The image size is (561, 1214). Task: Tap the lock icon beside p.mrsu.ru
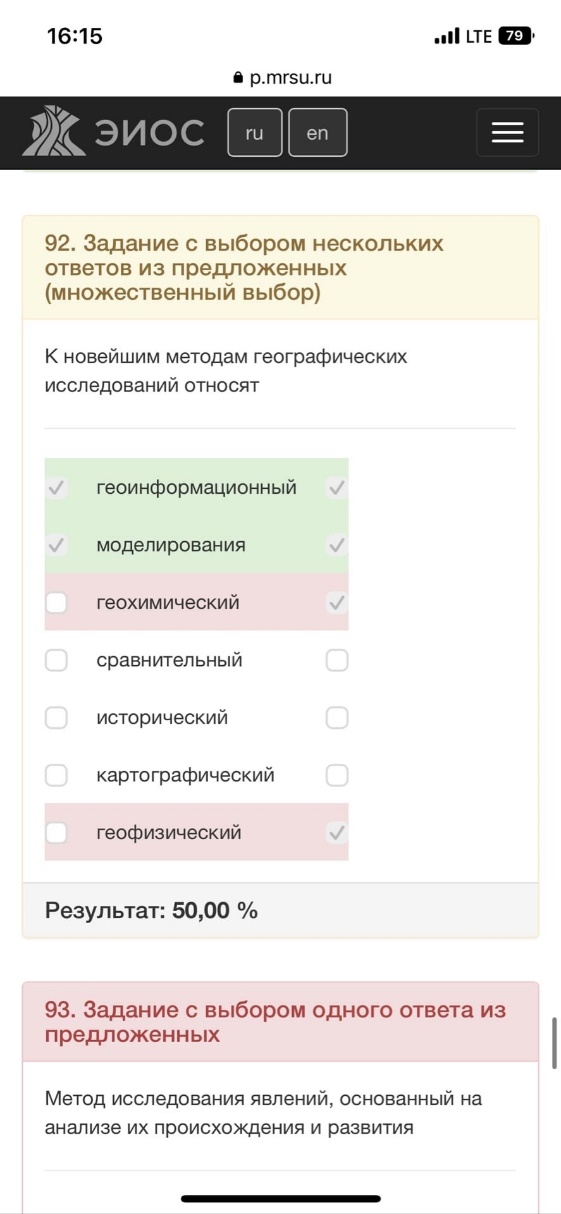pyautogui.click(x=237, y=78)
